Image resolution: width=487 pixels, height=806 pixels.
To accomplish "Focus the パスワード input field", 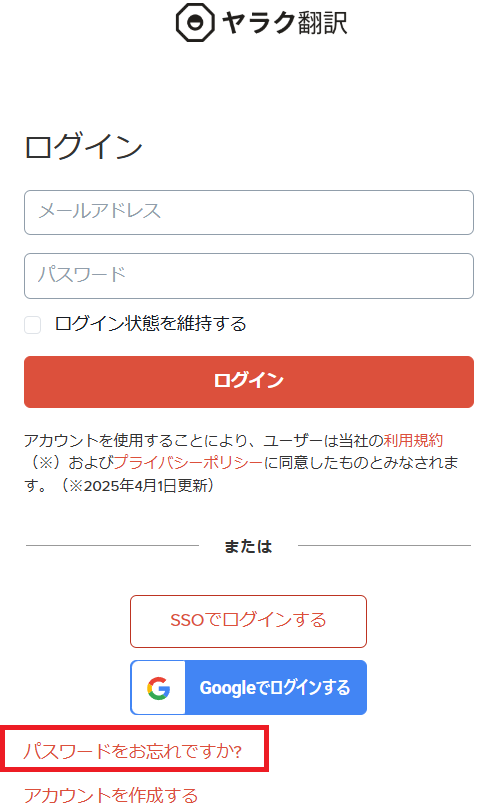I will [x=249, y=276].
